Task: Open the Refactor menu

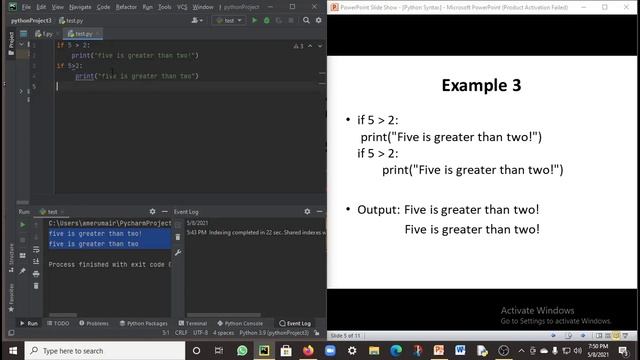Action: [126, 7]
